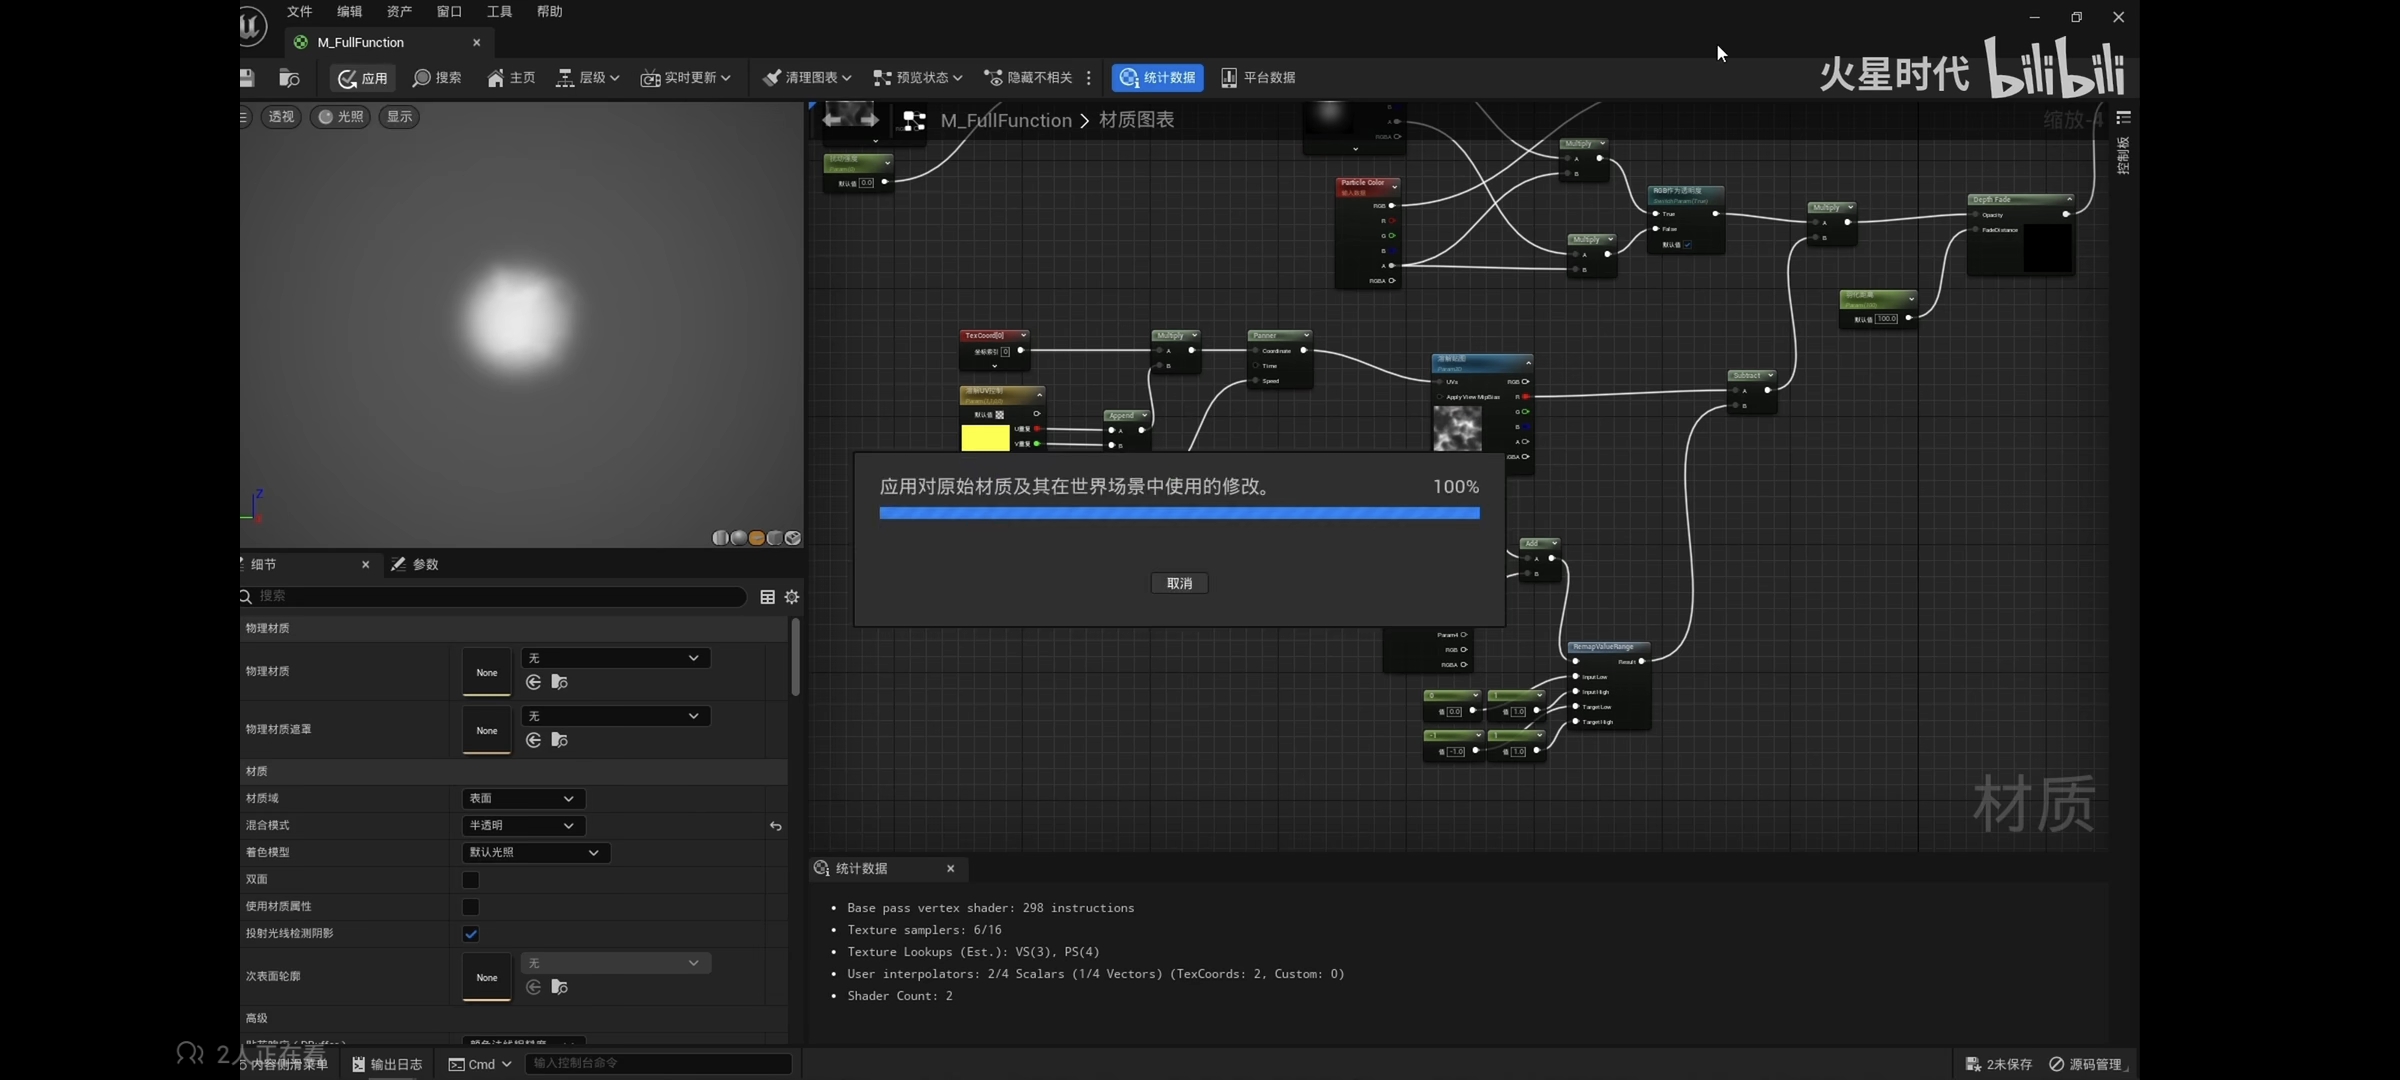2400x1080 pixels.
Task: Open the 混合模式 (Blend Mode) dropdown showing 半透明
Action: [522, 826]
